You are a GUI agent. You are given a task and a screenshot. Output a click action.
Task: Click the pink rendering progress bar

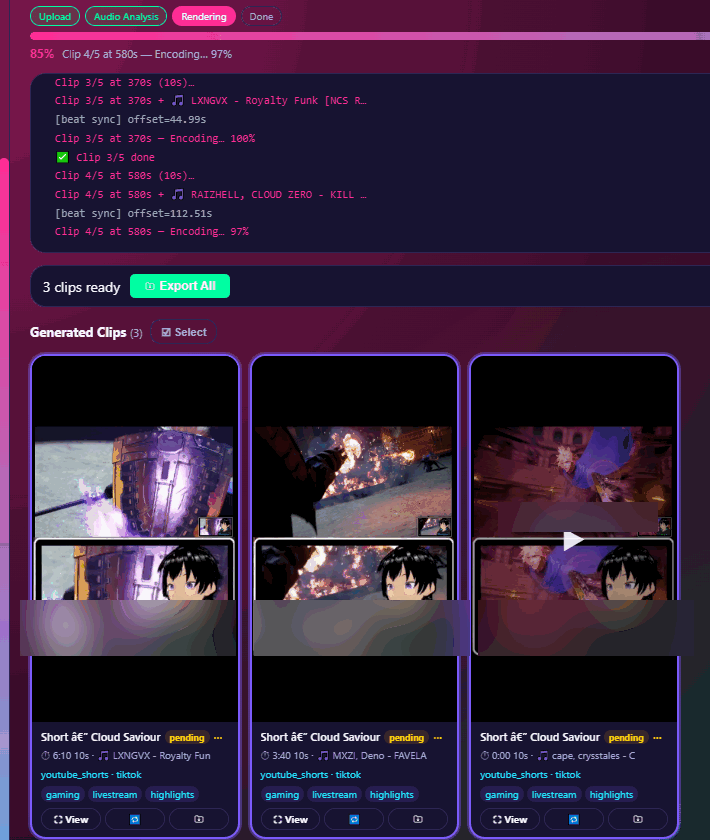[370, 36]
